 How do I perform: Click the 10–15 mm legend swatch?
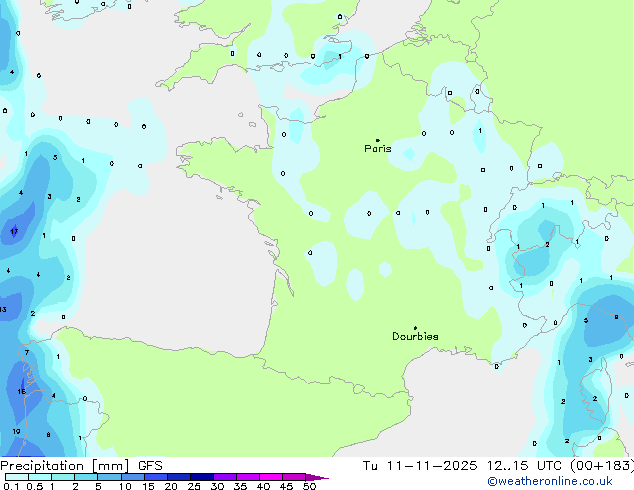133,477
